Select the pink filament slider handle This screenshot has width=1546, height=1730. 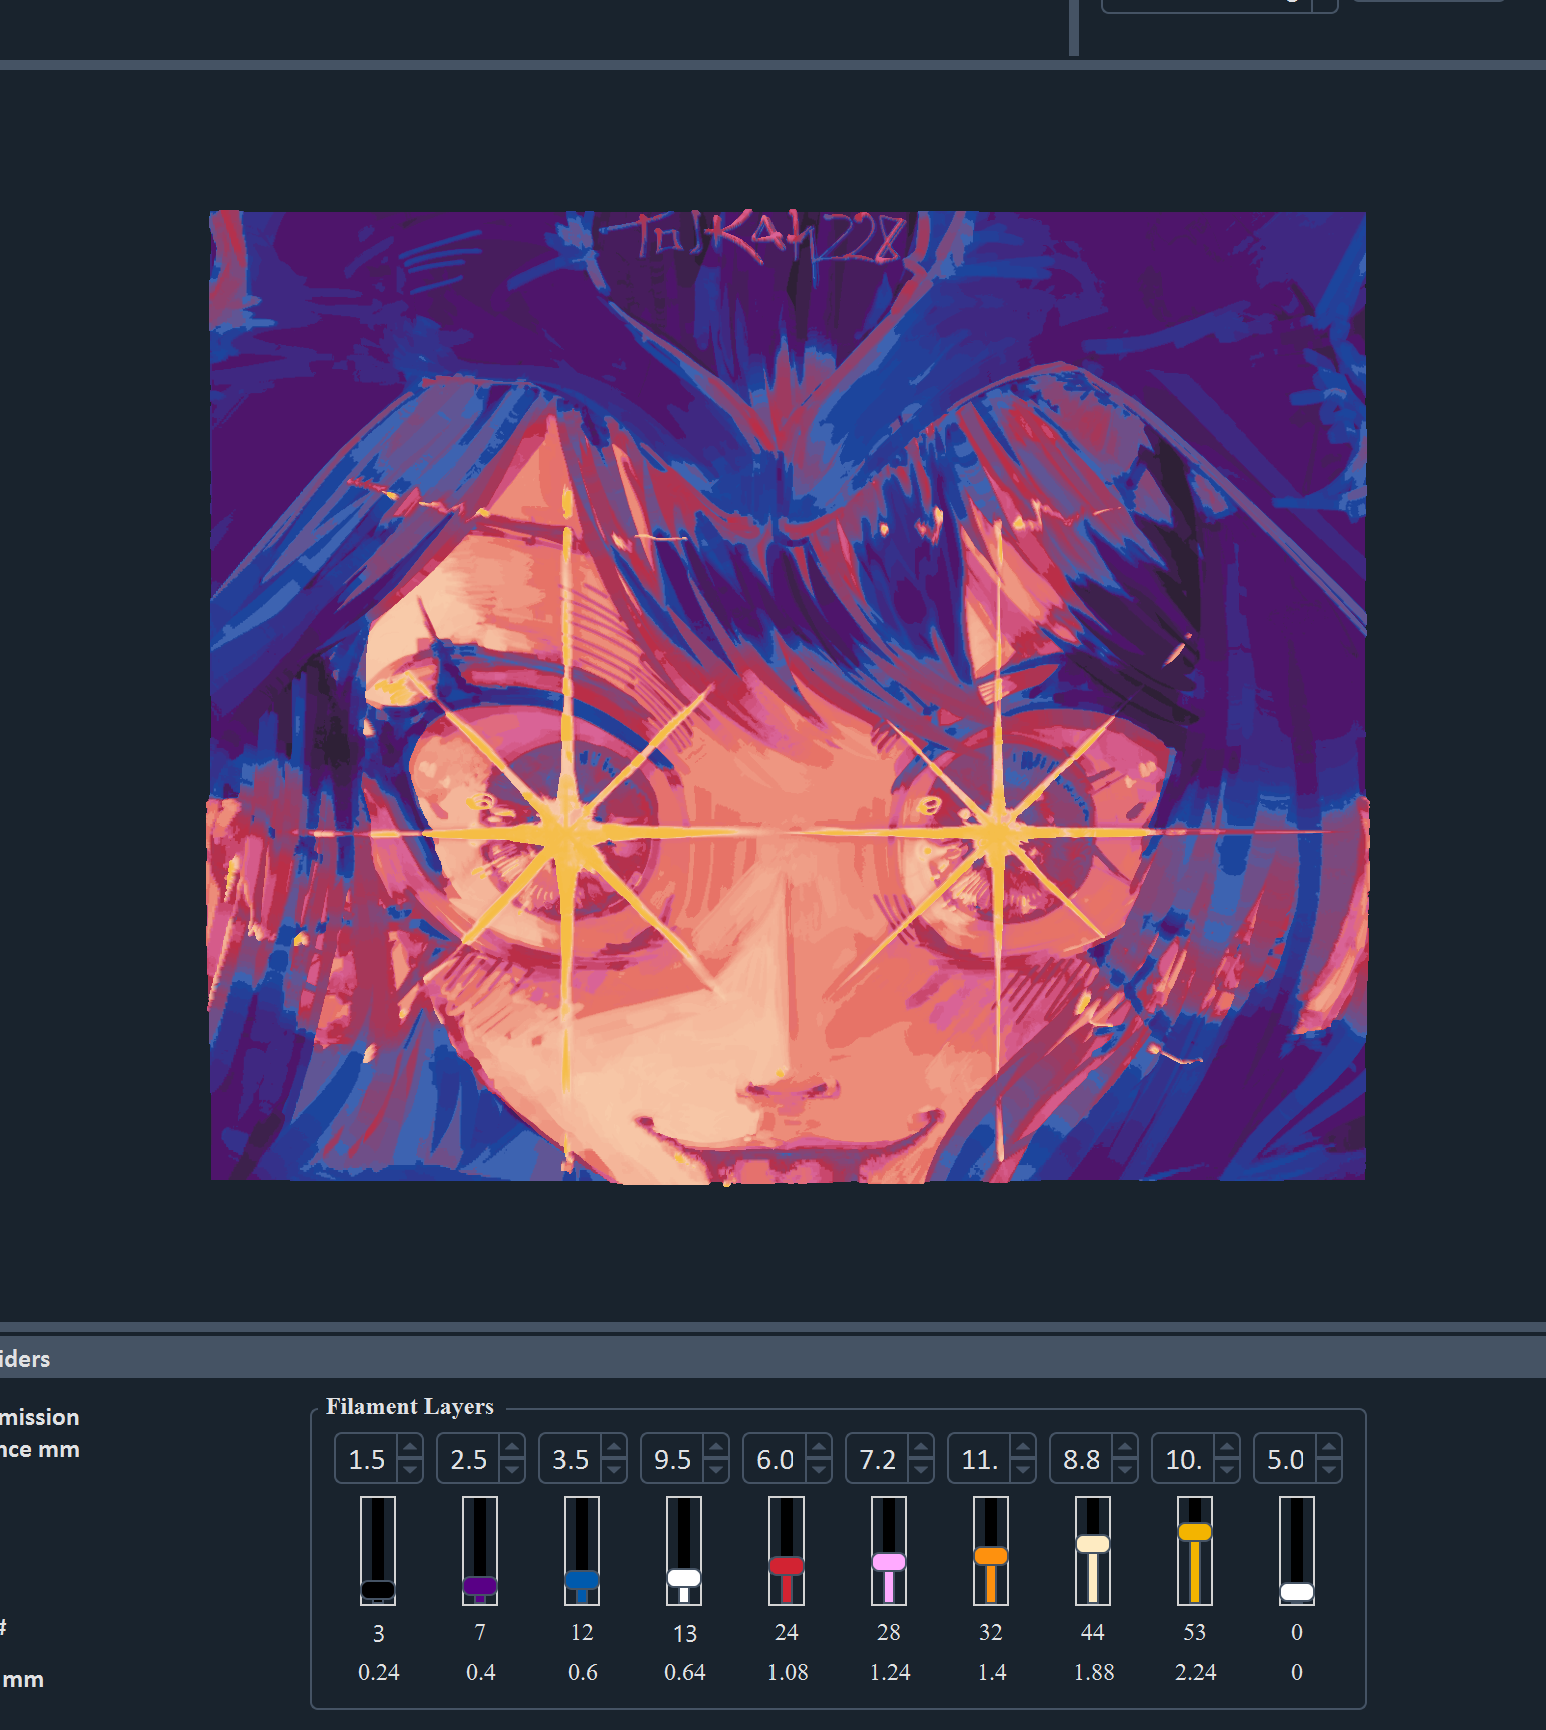click(888, 1562)
